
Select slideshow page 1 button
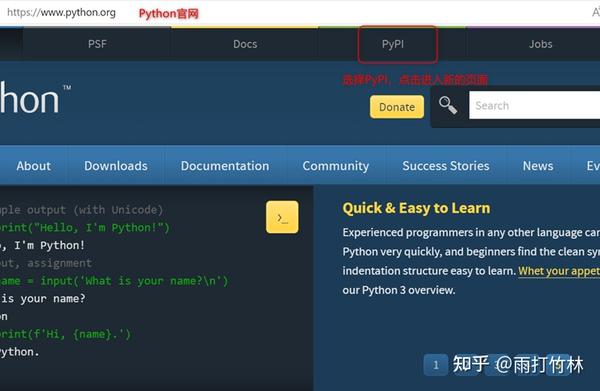tap(435, 365)
